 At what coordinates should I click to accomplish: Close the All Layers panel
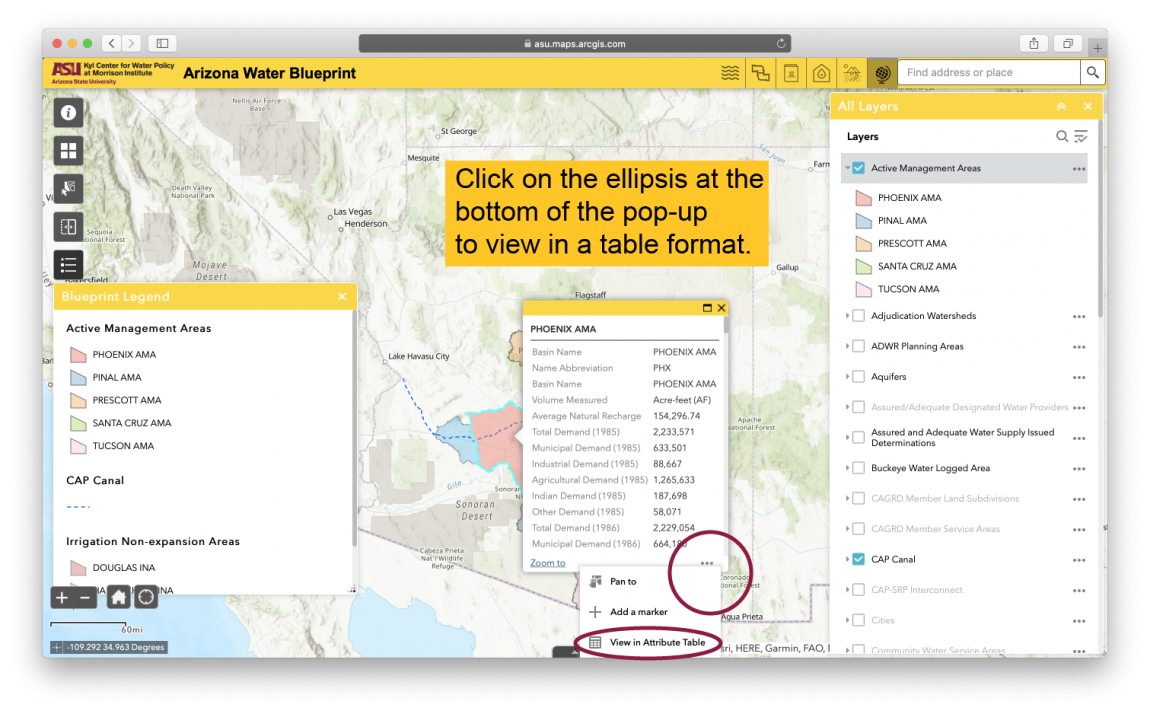1088,106
